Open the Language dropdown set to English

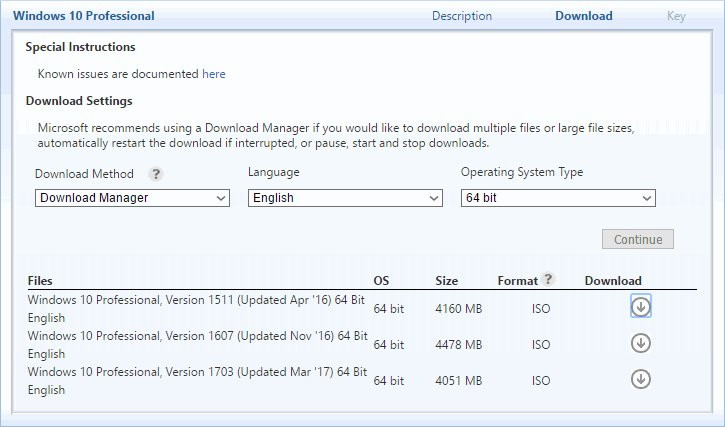[345, 198]
